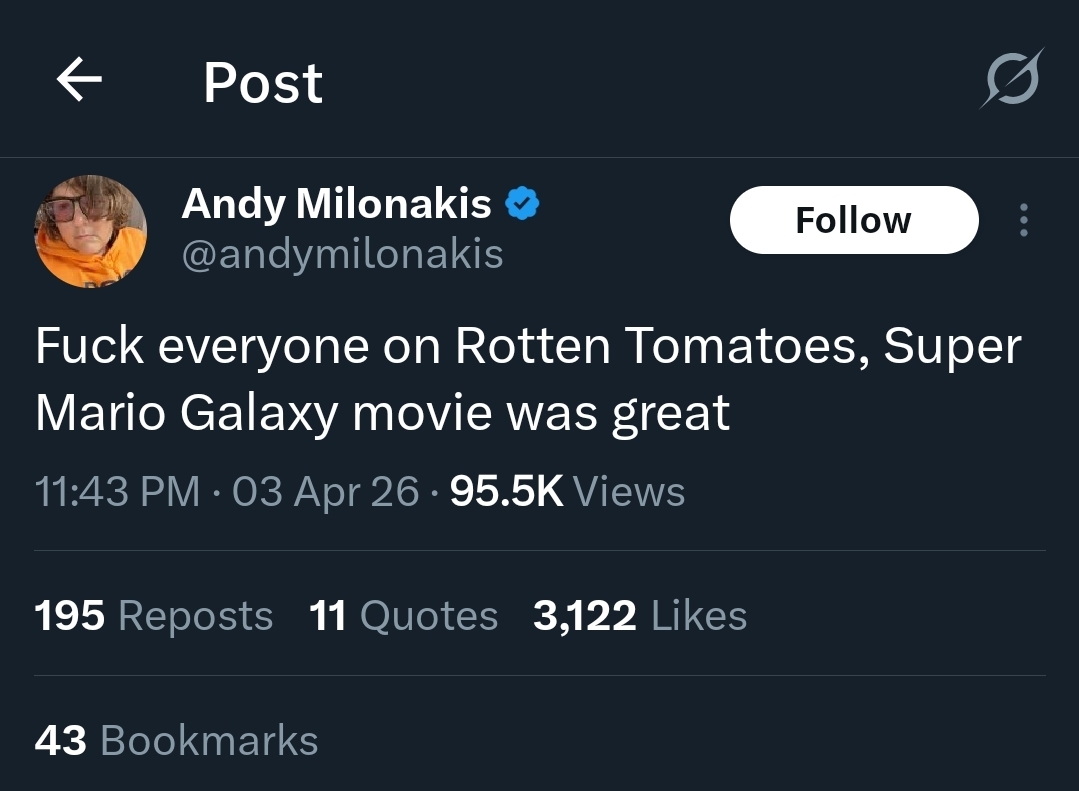Go back using the left arrow
The height and width of the screenshot is (791, 1079).
80,81
